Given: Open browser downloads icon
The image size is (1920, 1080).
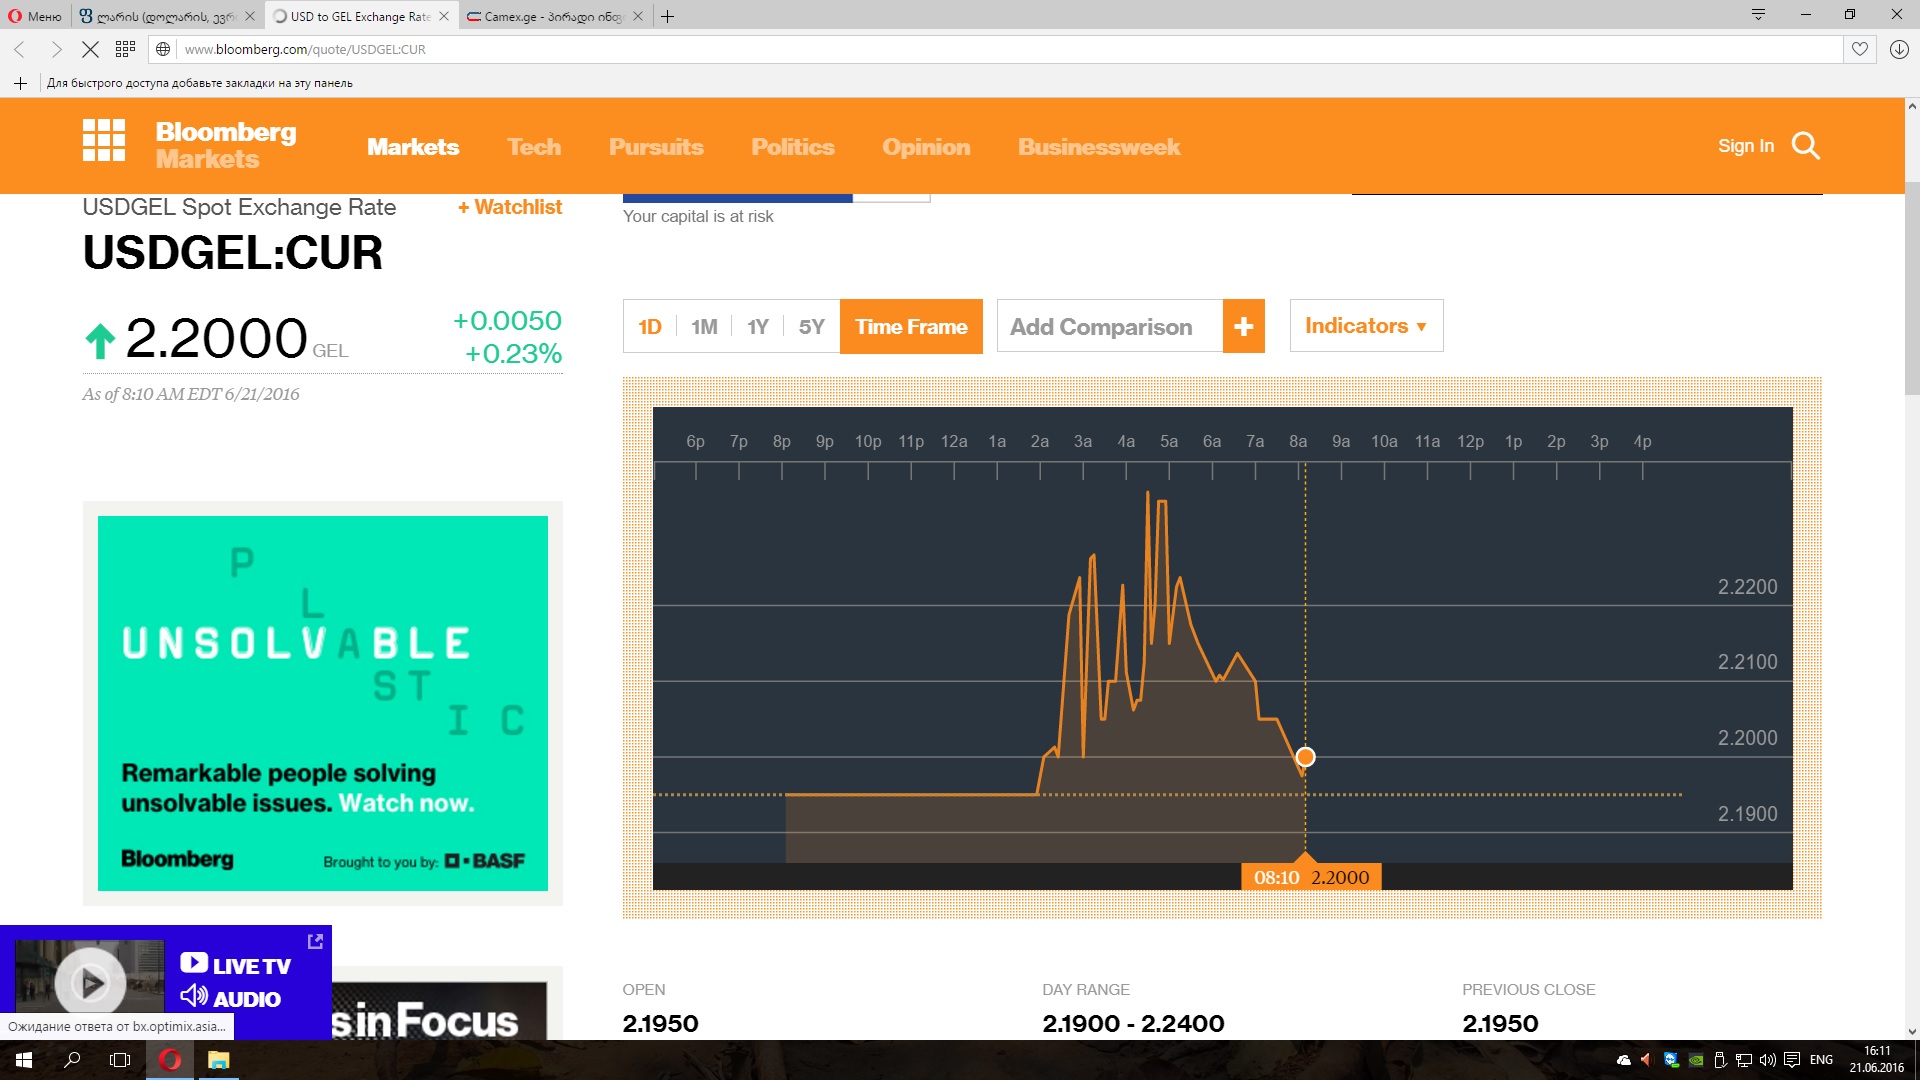Looking at the screenshot, I should point(1899,49).
